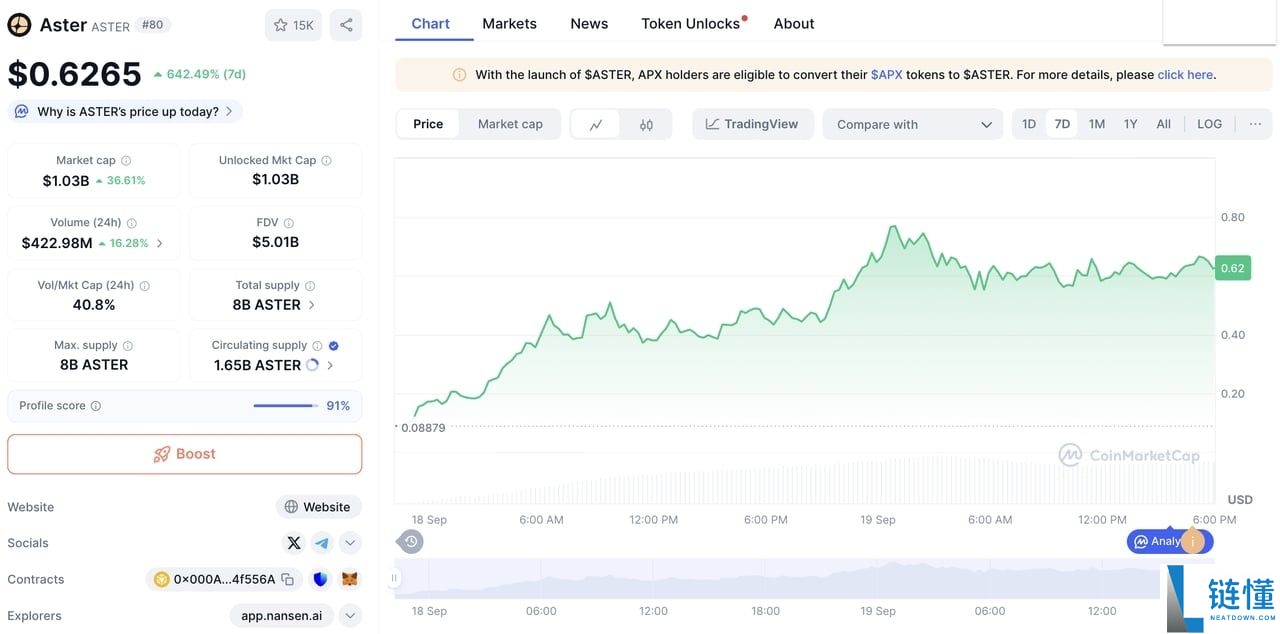Click the left handle of range slider

point(394,578)
